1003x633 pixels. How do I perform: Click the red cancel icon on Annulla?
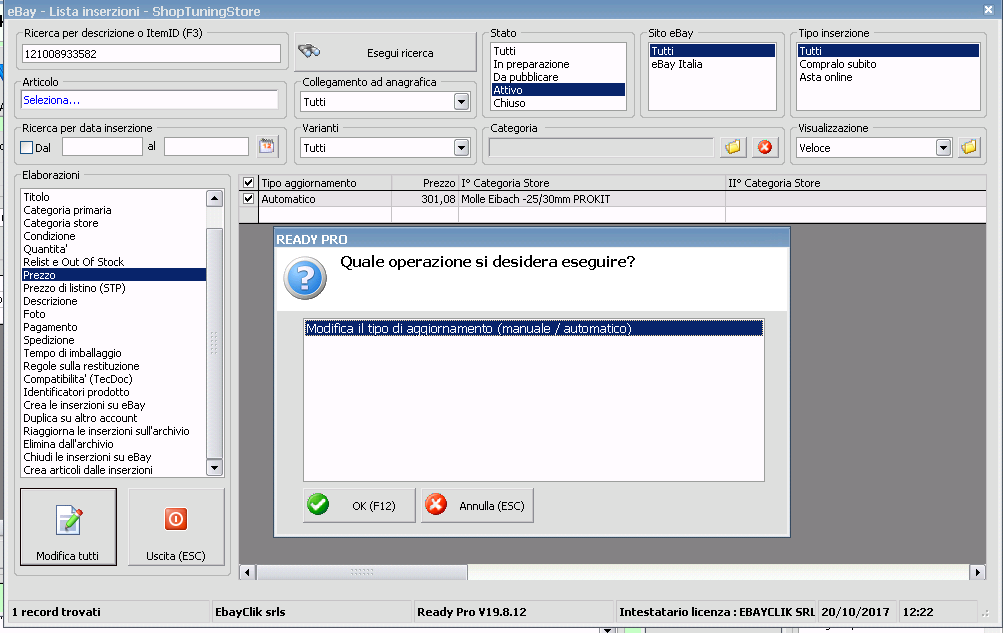tap(436, 504)
